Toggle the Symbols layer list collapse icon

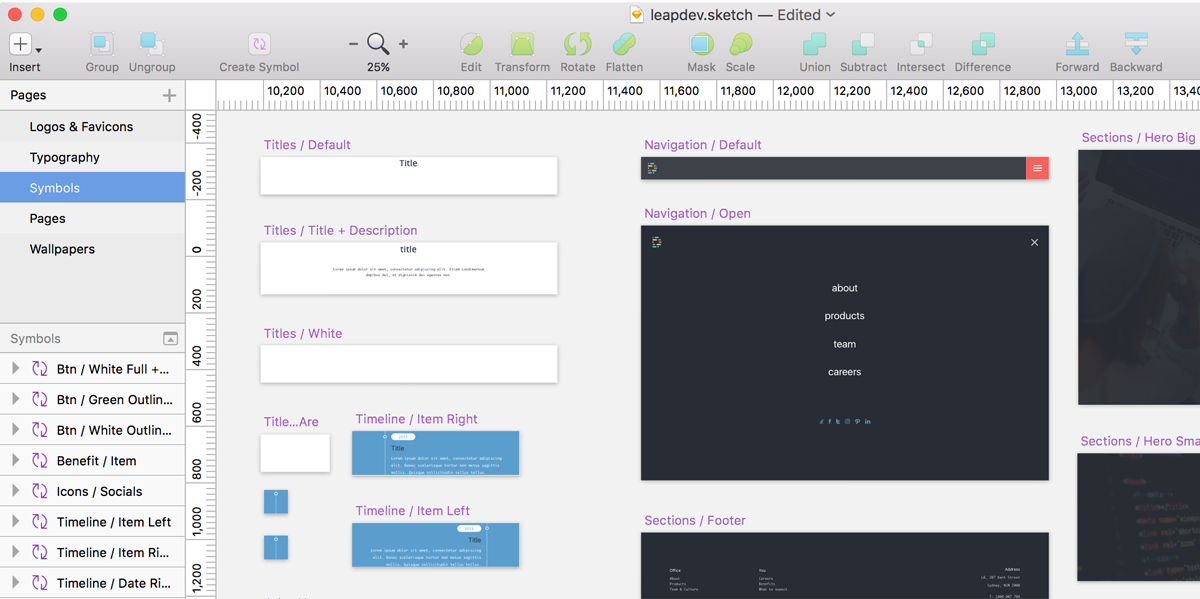tap(170, 339)
